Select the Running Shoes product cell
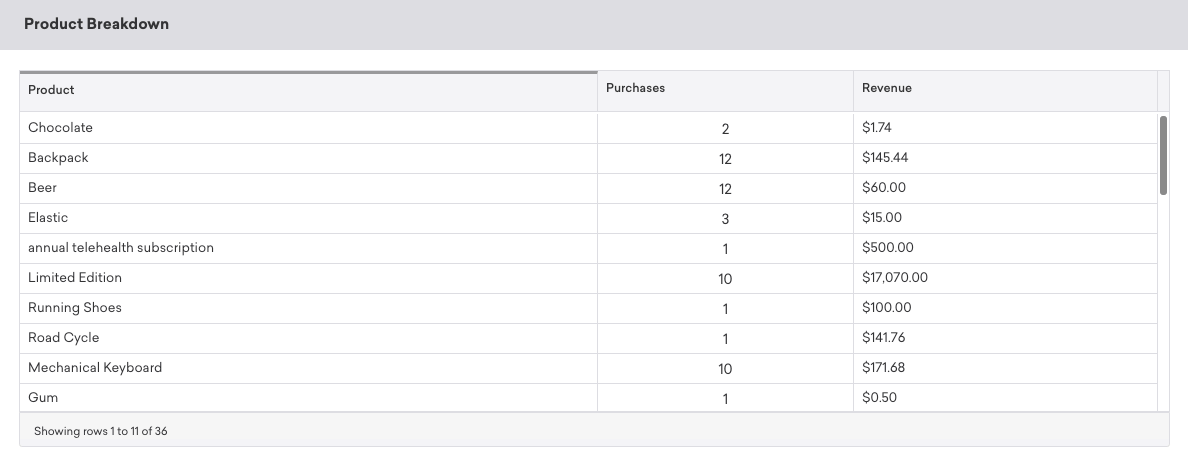This screenshot has width=1188, height=466. [75, 308]
